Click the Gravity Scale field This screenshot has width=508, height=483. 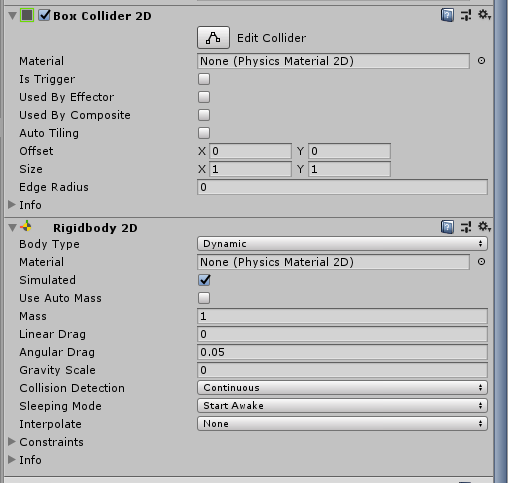342,370
